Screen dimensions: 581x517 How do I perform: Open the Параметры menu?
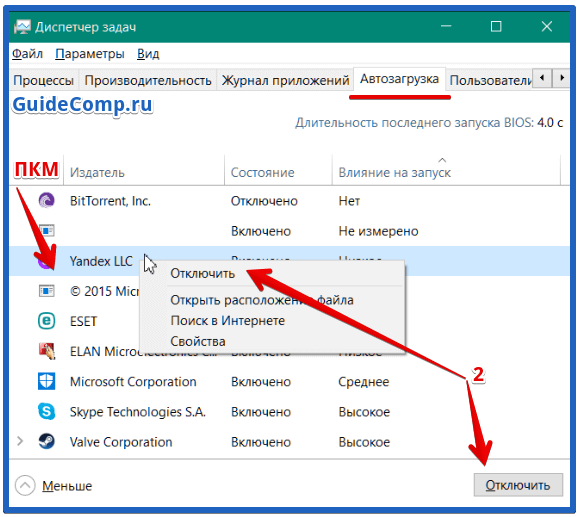point(90,54)
